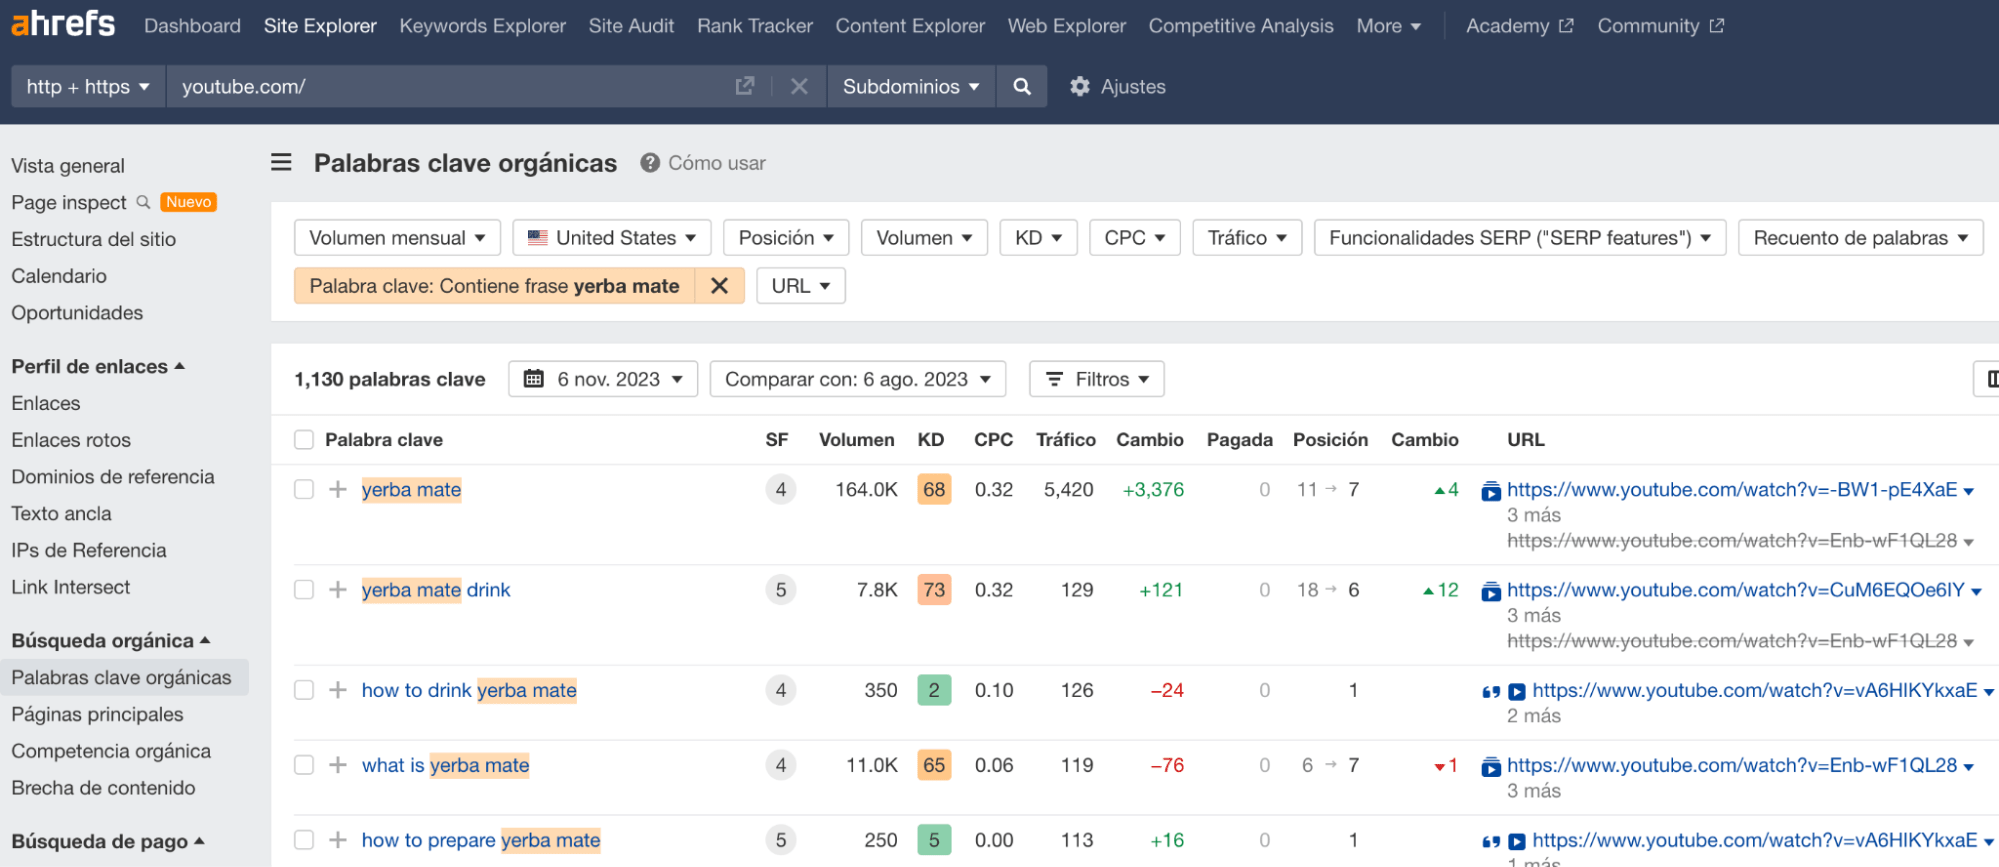Open Site Audit from the top nav
This screenshot has height=867, width=1999.
[631, 26]
